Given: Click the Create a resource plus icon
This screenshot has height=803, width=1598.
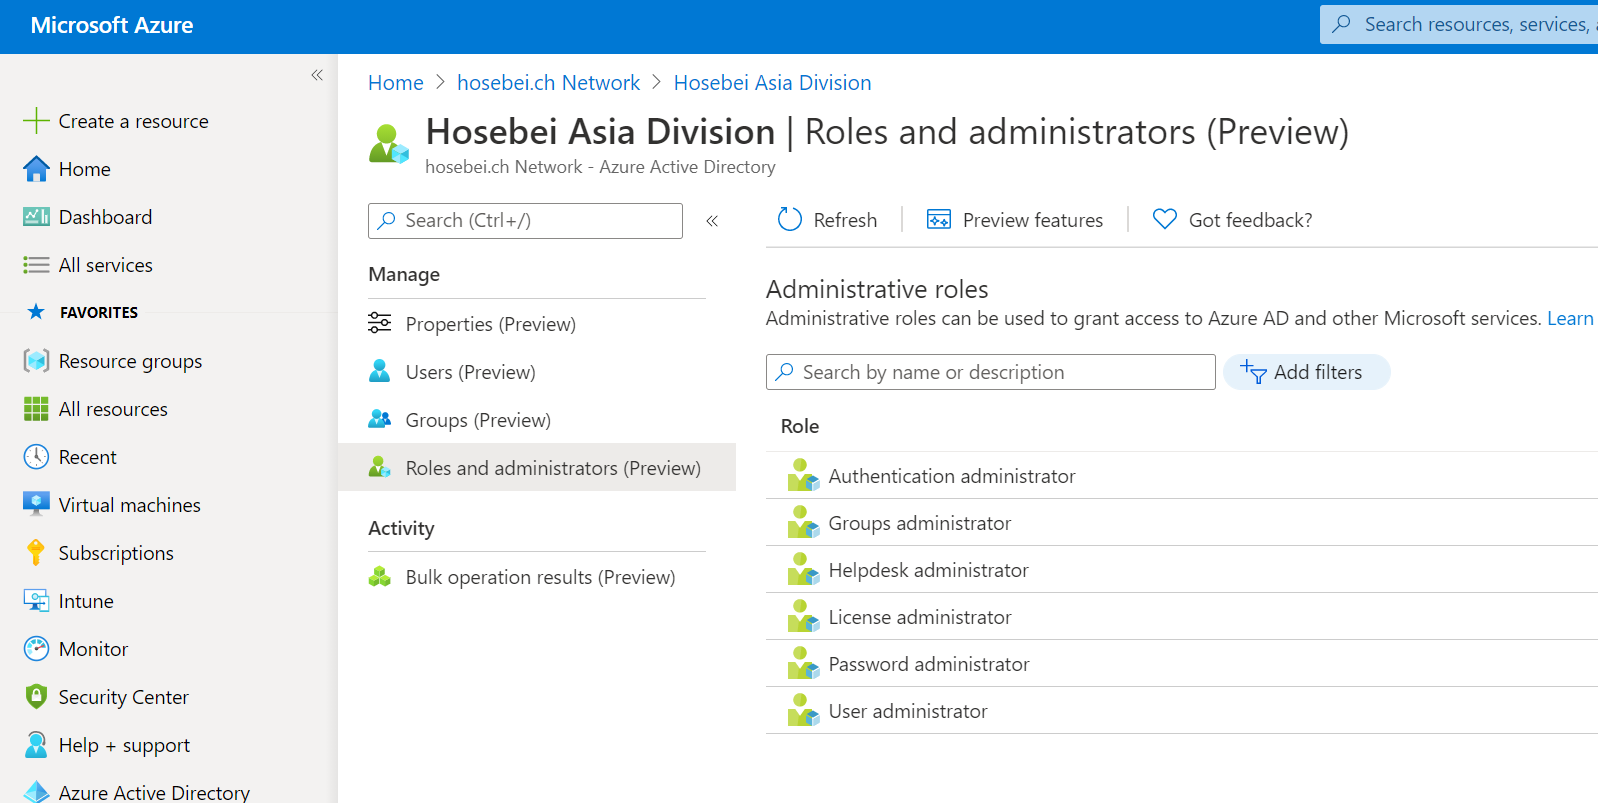Looking at the screenshot, I should tap(36, 121).
